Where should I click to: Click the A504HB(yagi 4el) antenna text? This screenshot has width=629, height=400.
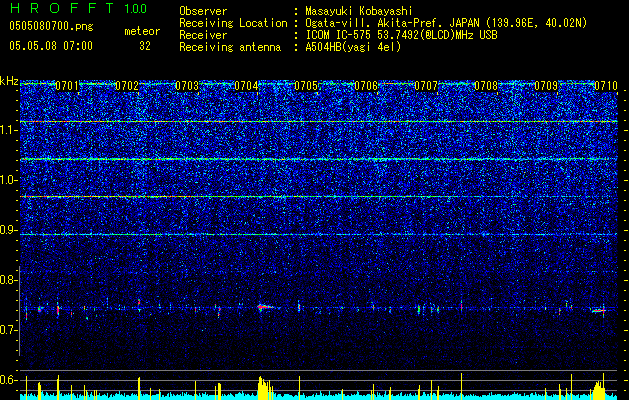click(x=353, y=47)
